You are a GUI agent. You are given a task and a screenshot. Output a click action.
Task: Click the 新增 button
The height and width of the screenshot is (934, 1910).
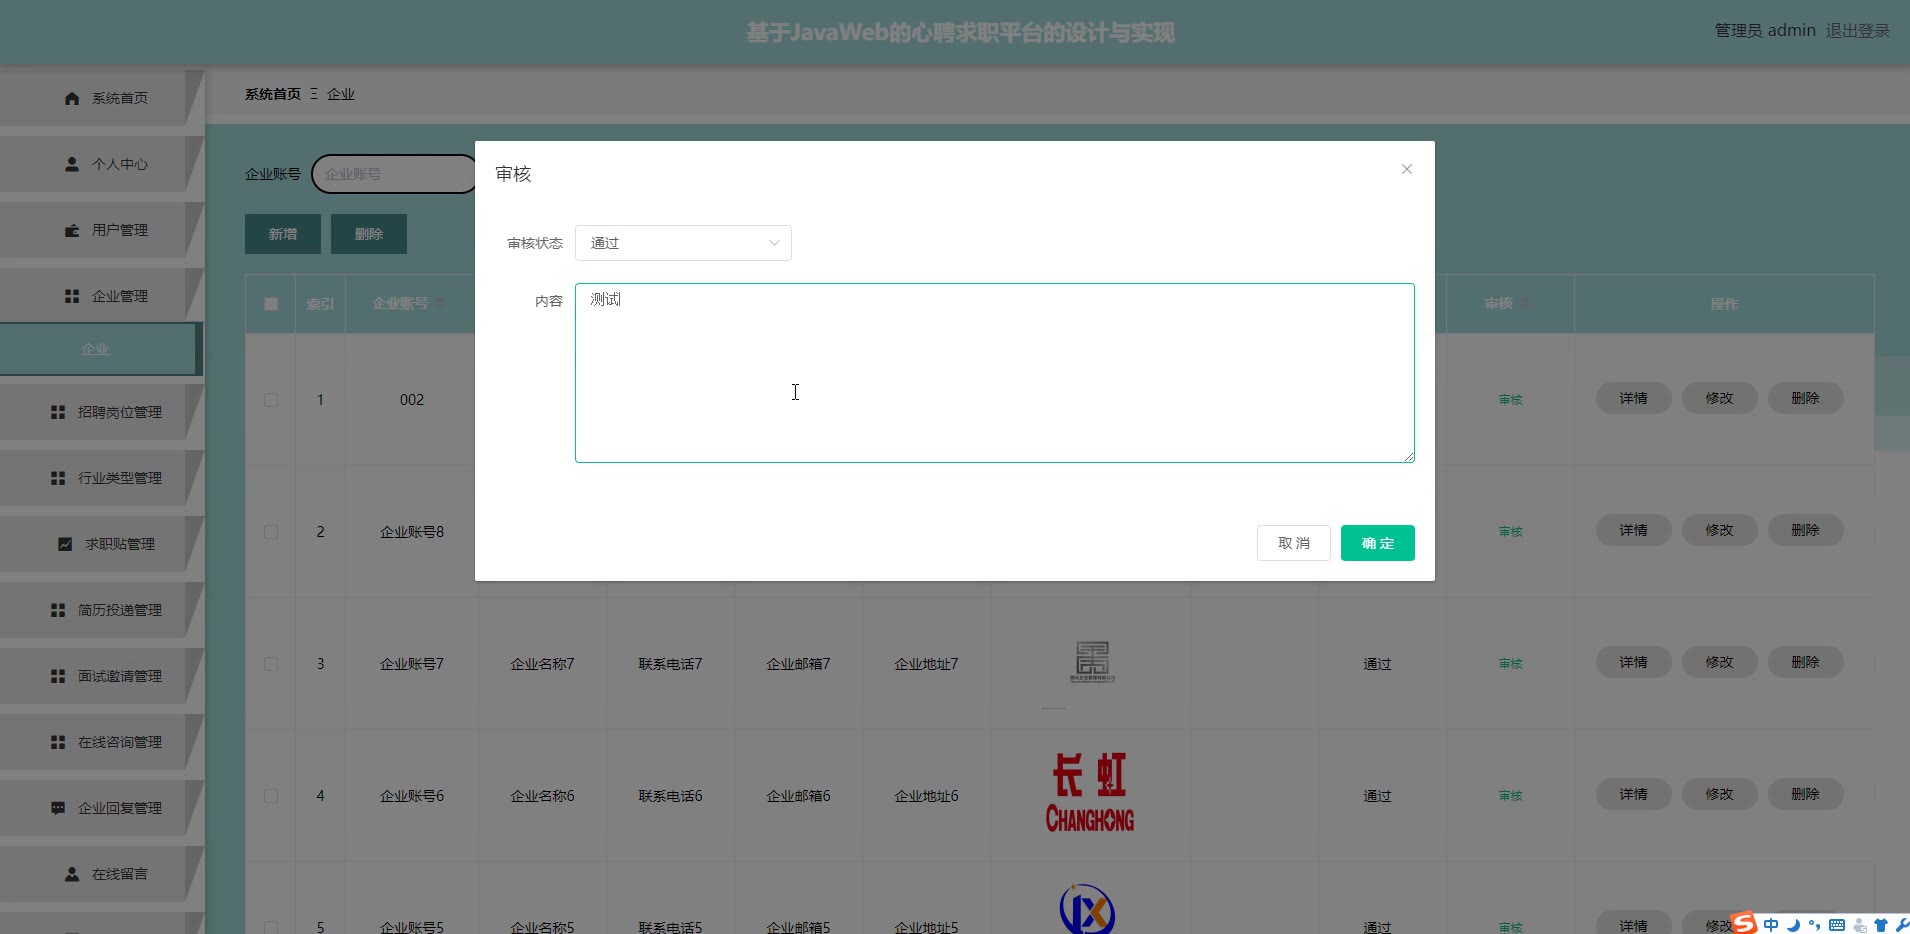click(283, 234)
